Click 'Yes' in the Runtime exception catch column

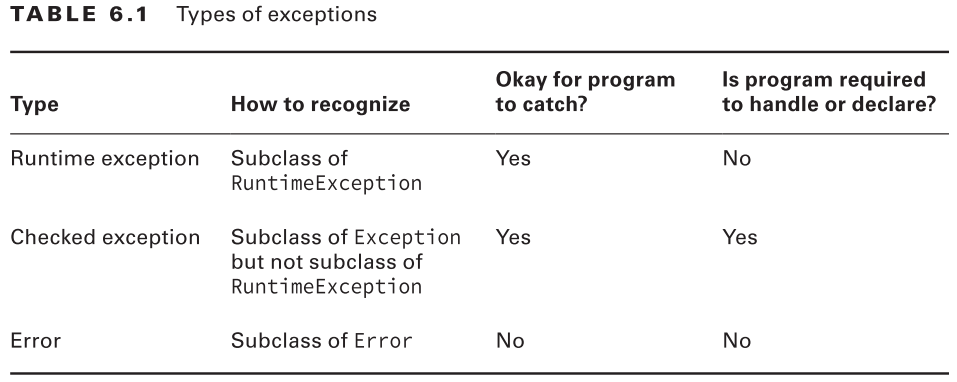coord(513,159)
